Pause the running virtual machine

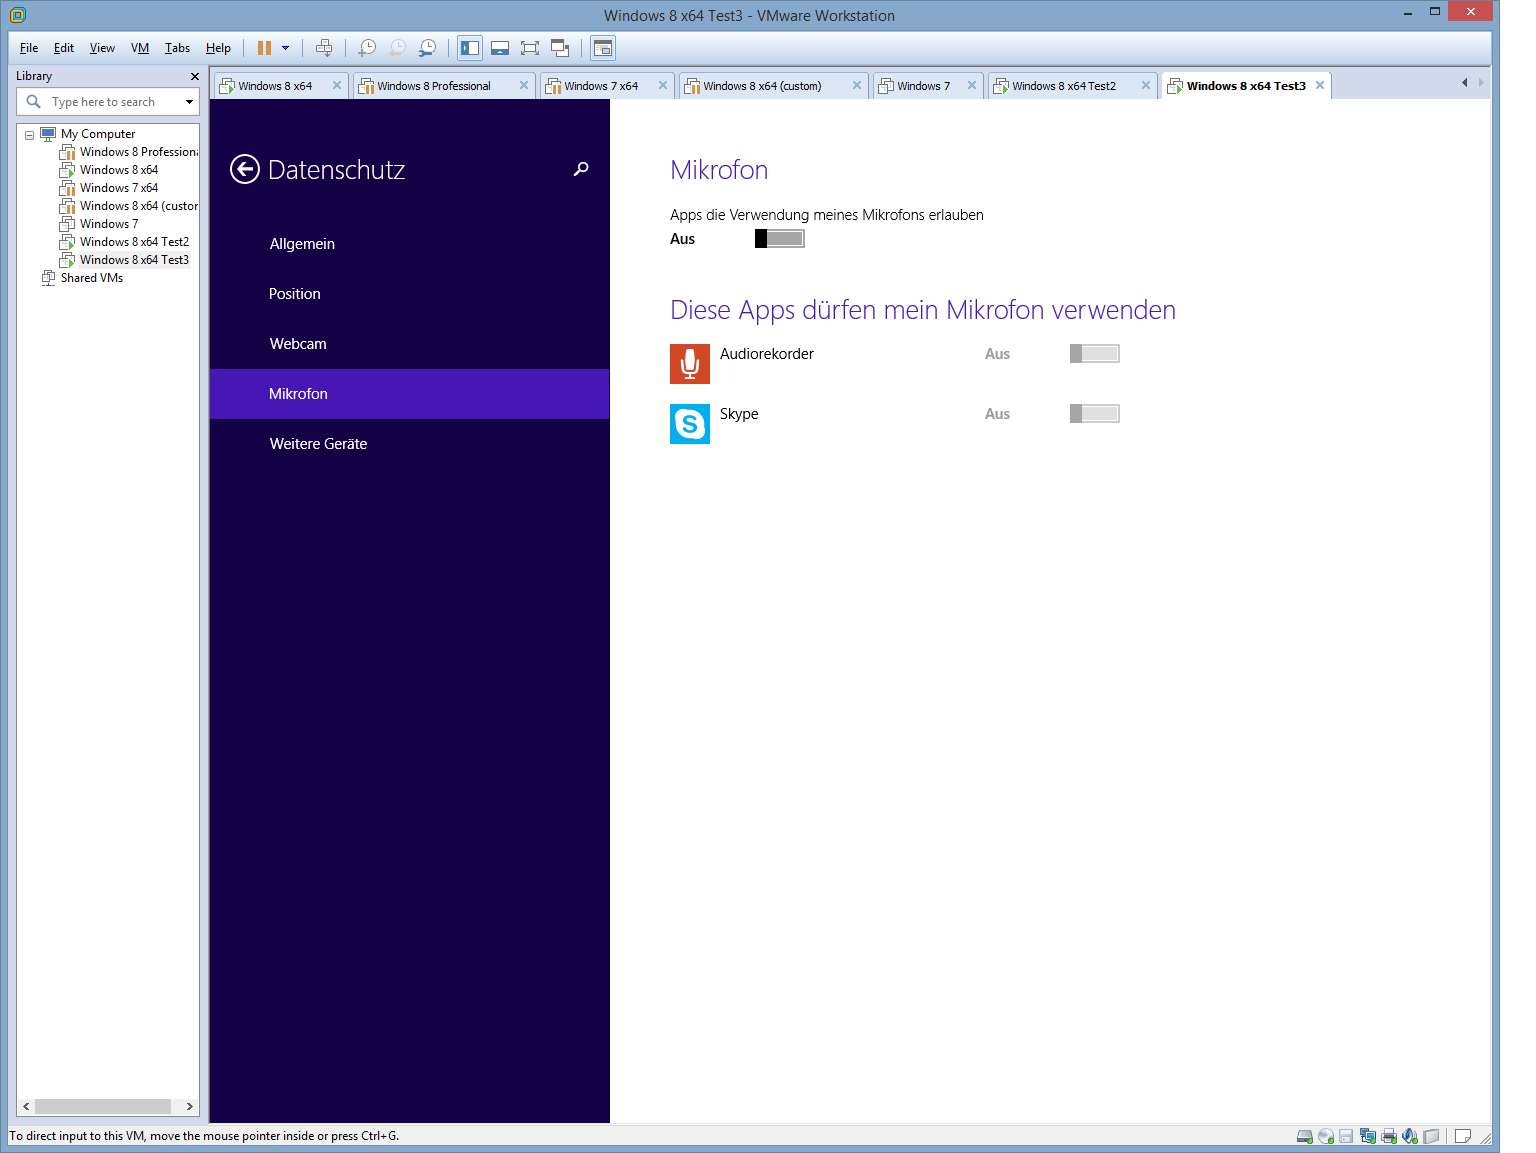click(264, 48)
